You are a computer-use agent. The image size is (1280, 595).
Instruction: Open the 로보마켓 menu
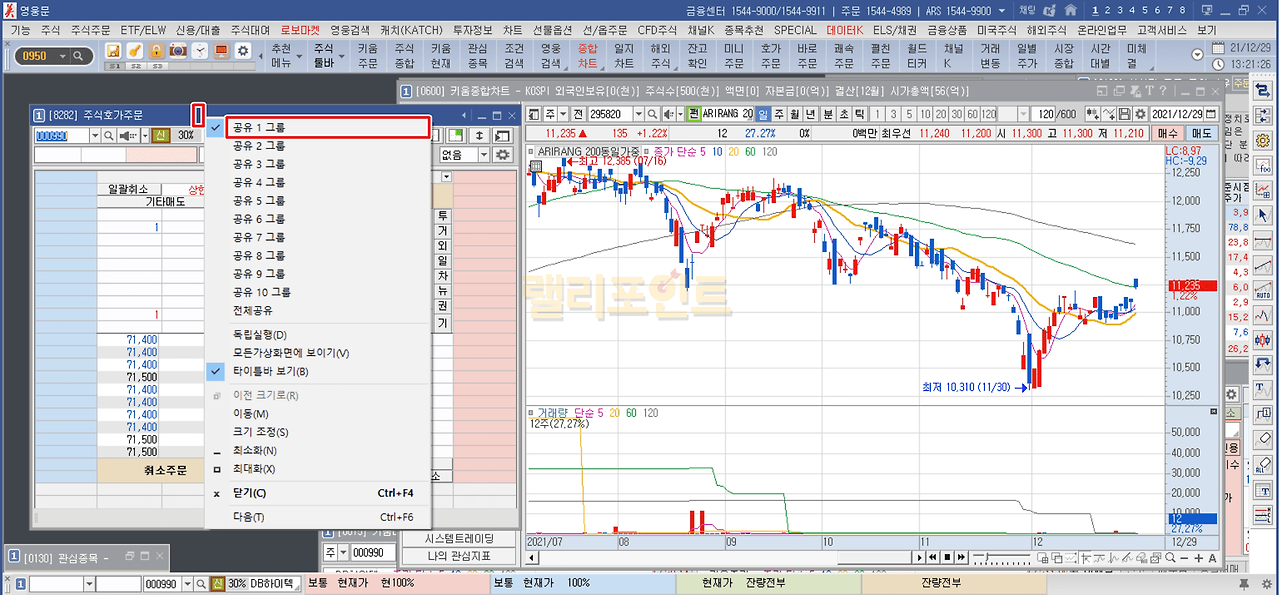(304, 30)
